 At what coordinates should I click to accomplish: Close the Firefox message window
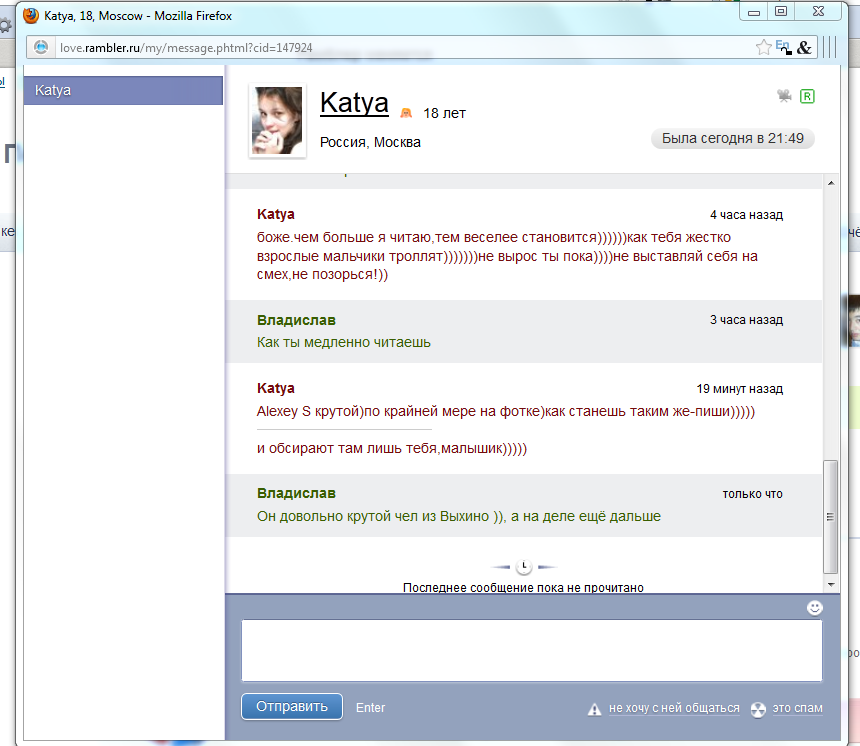click(x=818, y=12)
